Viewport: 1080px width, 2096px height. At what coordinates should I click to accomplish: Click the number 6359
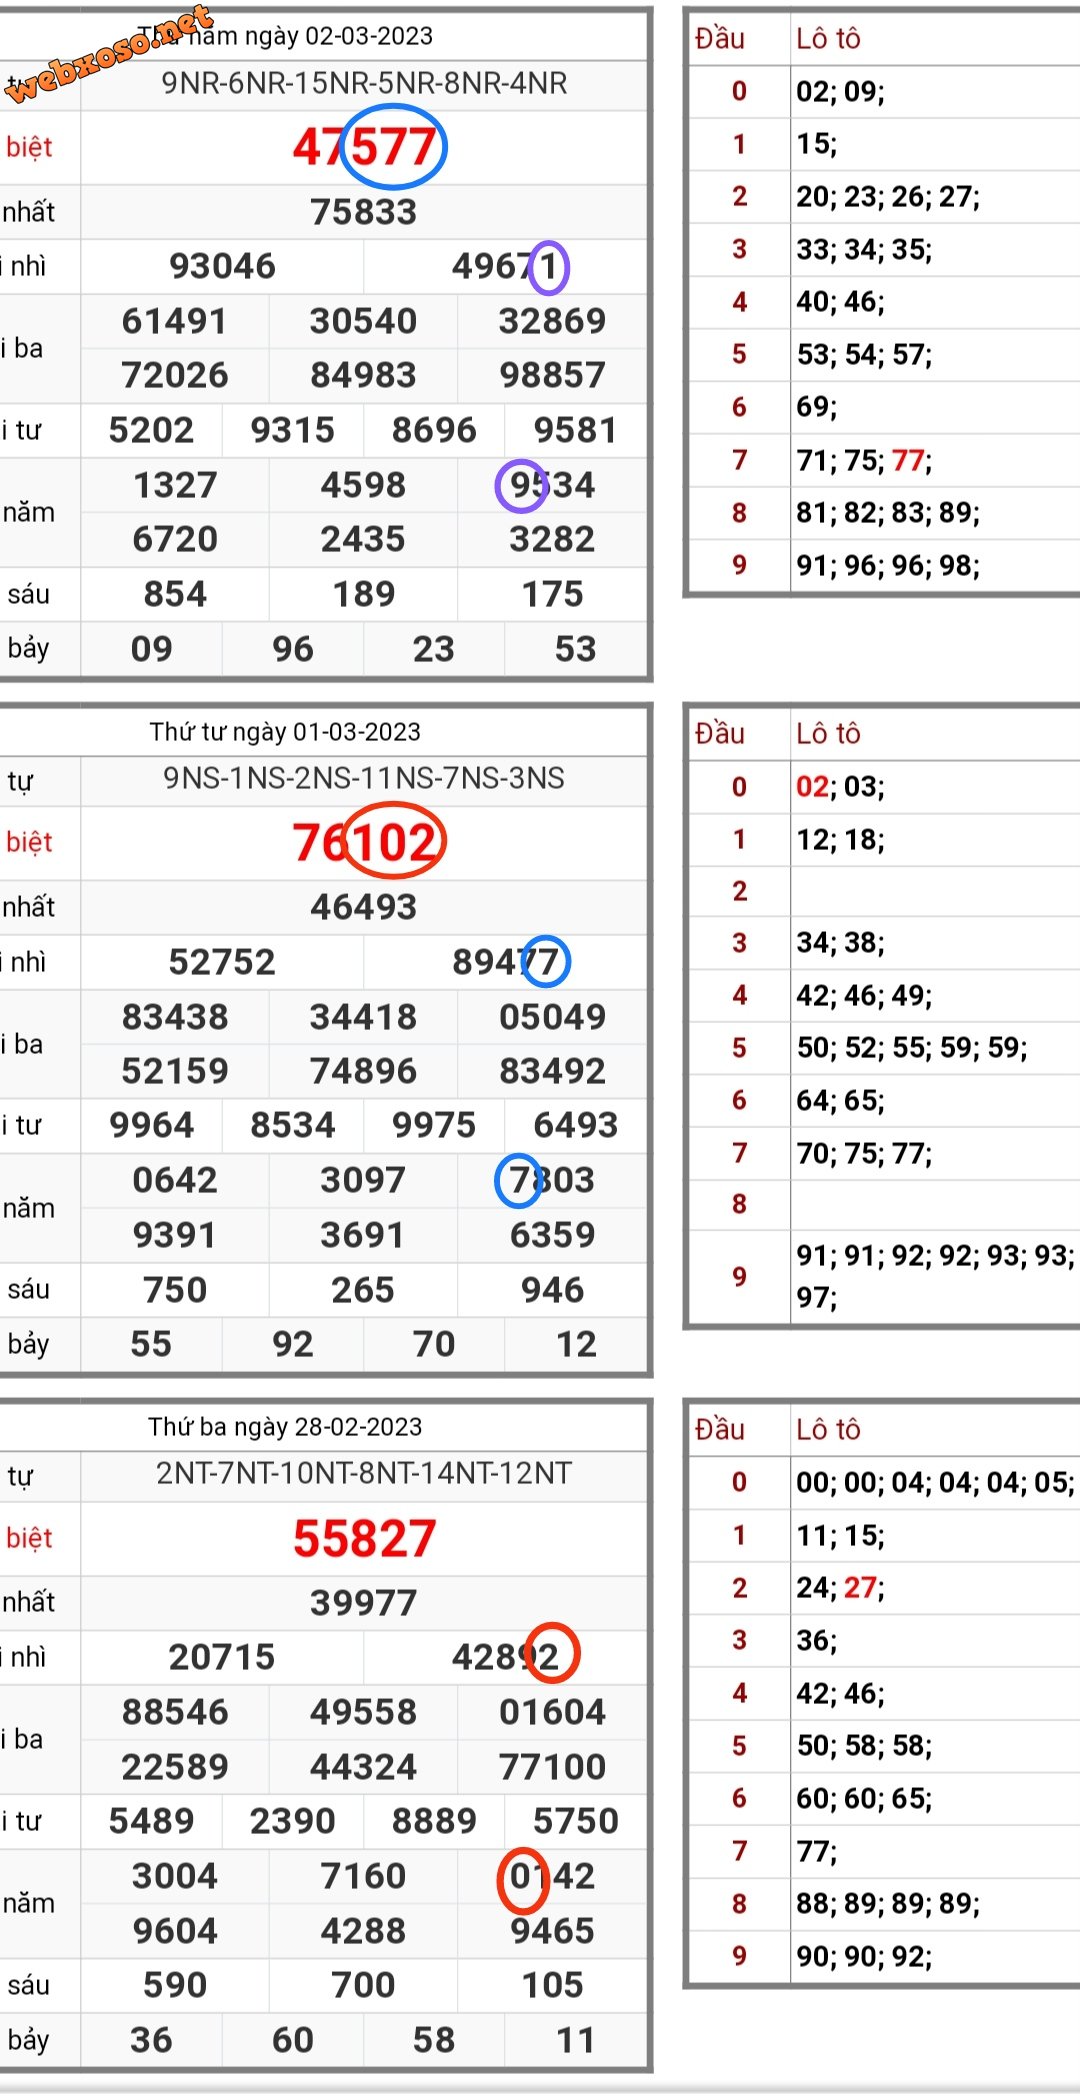click(552, 1235)
